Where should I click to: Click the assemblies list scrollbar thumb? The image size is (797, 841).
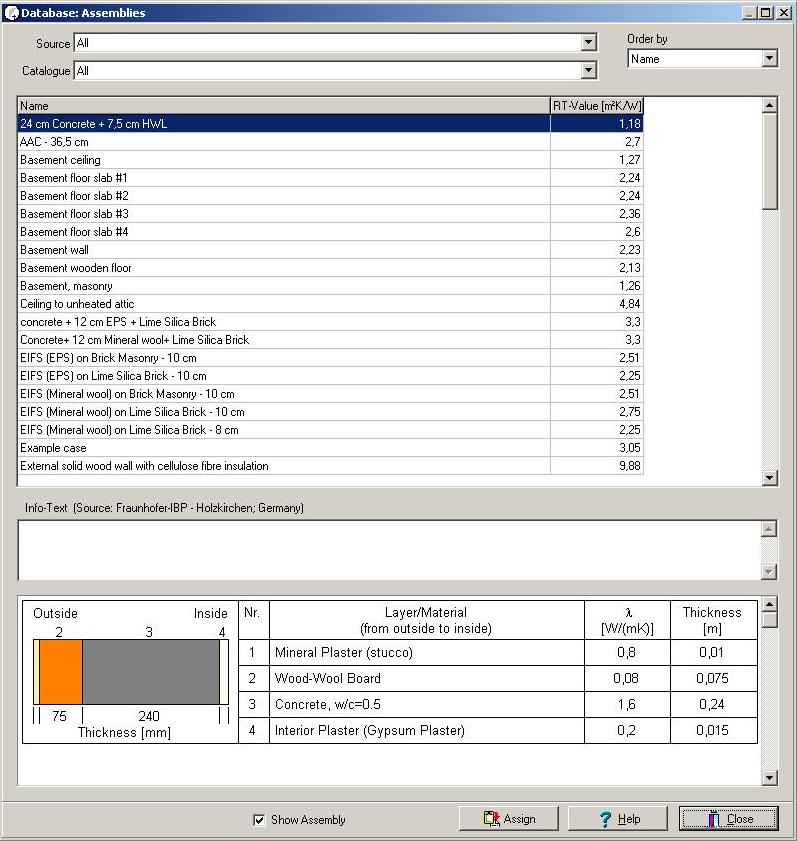click(770, 161)
